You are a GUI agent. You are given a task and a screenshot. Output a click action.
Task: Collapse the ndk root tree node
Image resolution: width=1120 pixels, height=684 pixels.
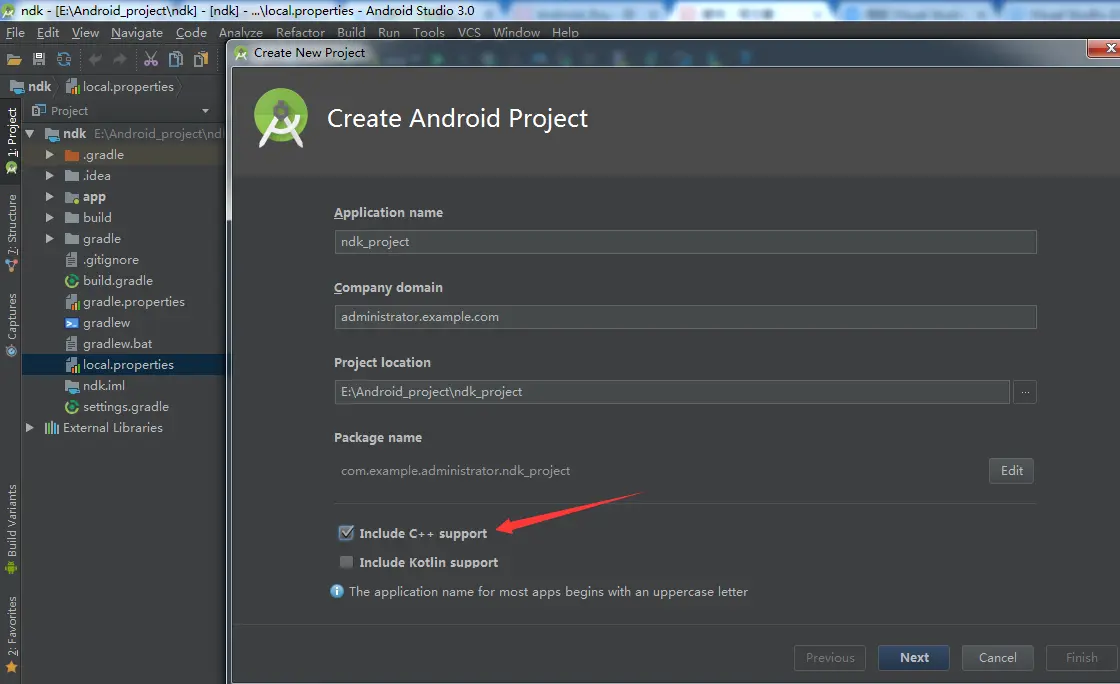30,134
